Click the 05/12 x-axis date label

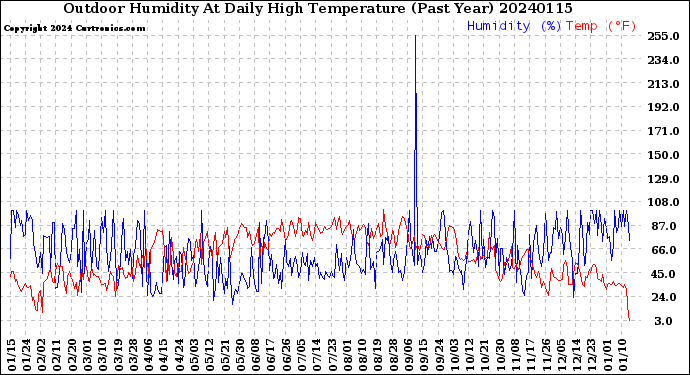[x=210, y=355]
